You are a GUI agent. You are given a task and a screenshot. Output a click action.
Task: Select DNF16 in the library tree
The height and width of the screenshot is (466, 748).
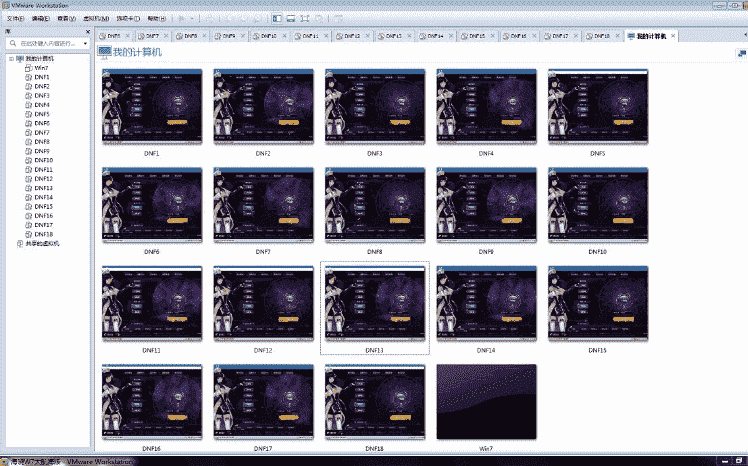[43, 216]
